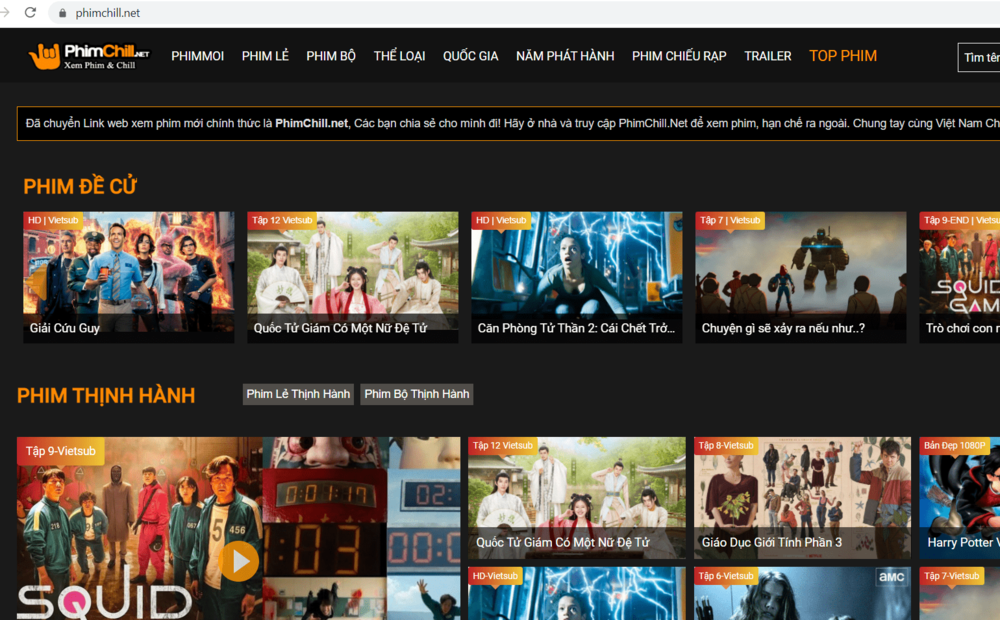Click the Tập 7 | Vietsub badge in featured row
1000x620 pixels.
(x=730, y=221)
